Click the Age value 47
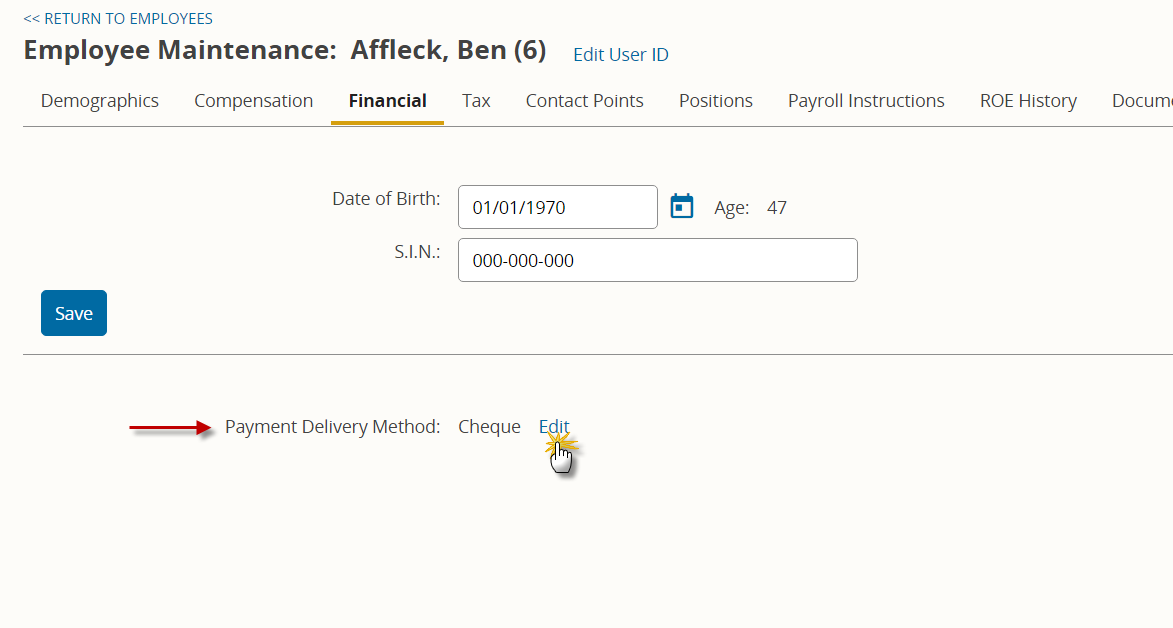This screenshot has height=628, width=1173. (x=777, y=207)
